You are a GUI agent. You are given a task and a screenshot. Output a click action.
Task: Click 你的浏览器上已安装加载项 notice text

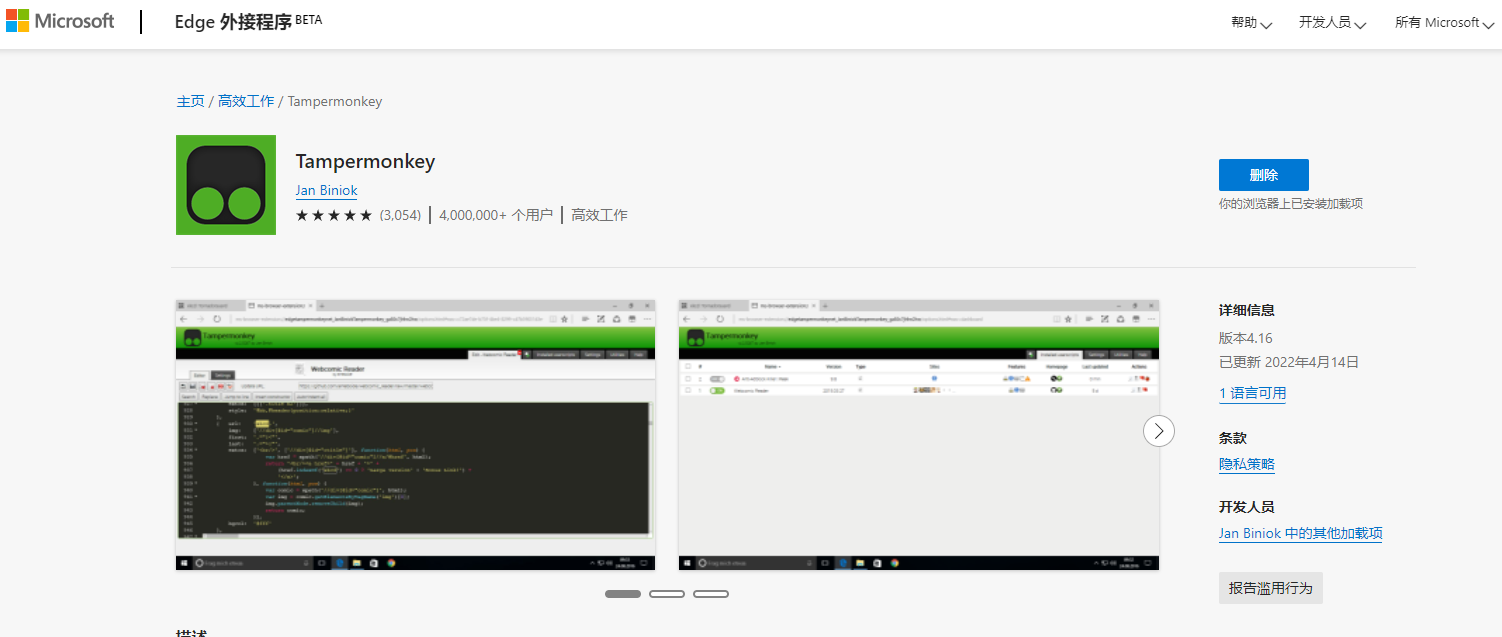pos(1291,204)
